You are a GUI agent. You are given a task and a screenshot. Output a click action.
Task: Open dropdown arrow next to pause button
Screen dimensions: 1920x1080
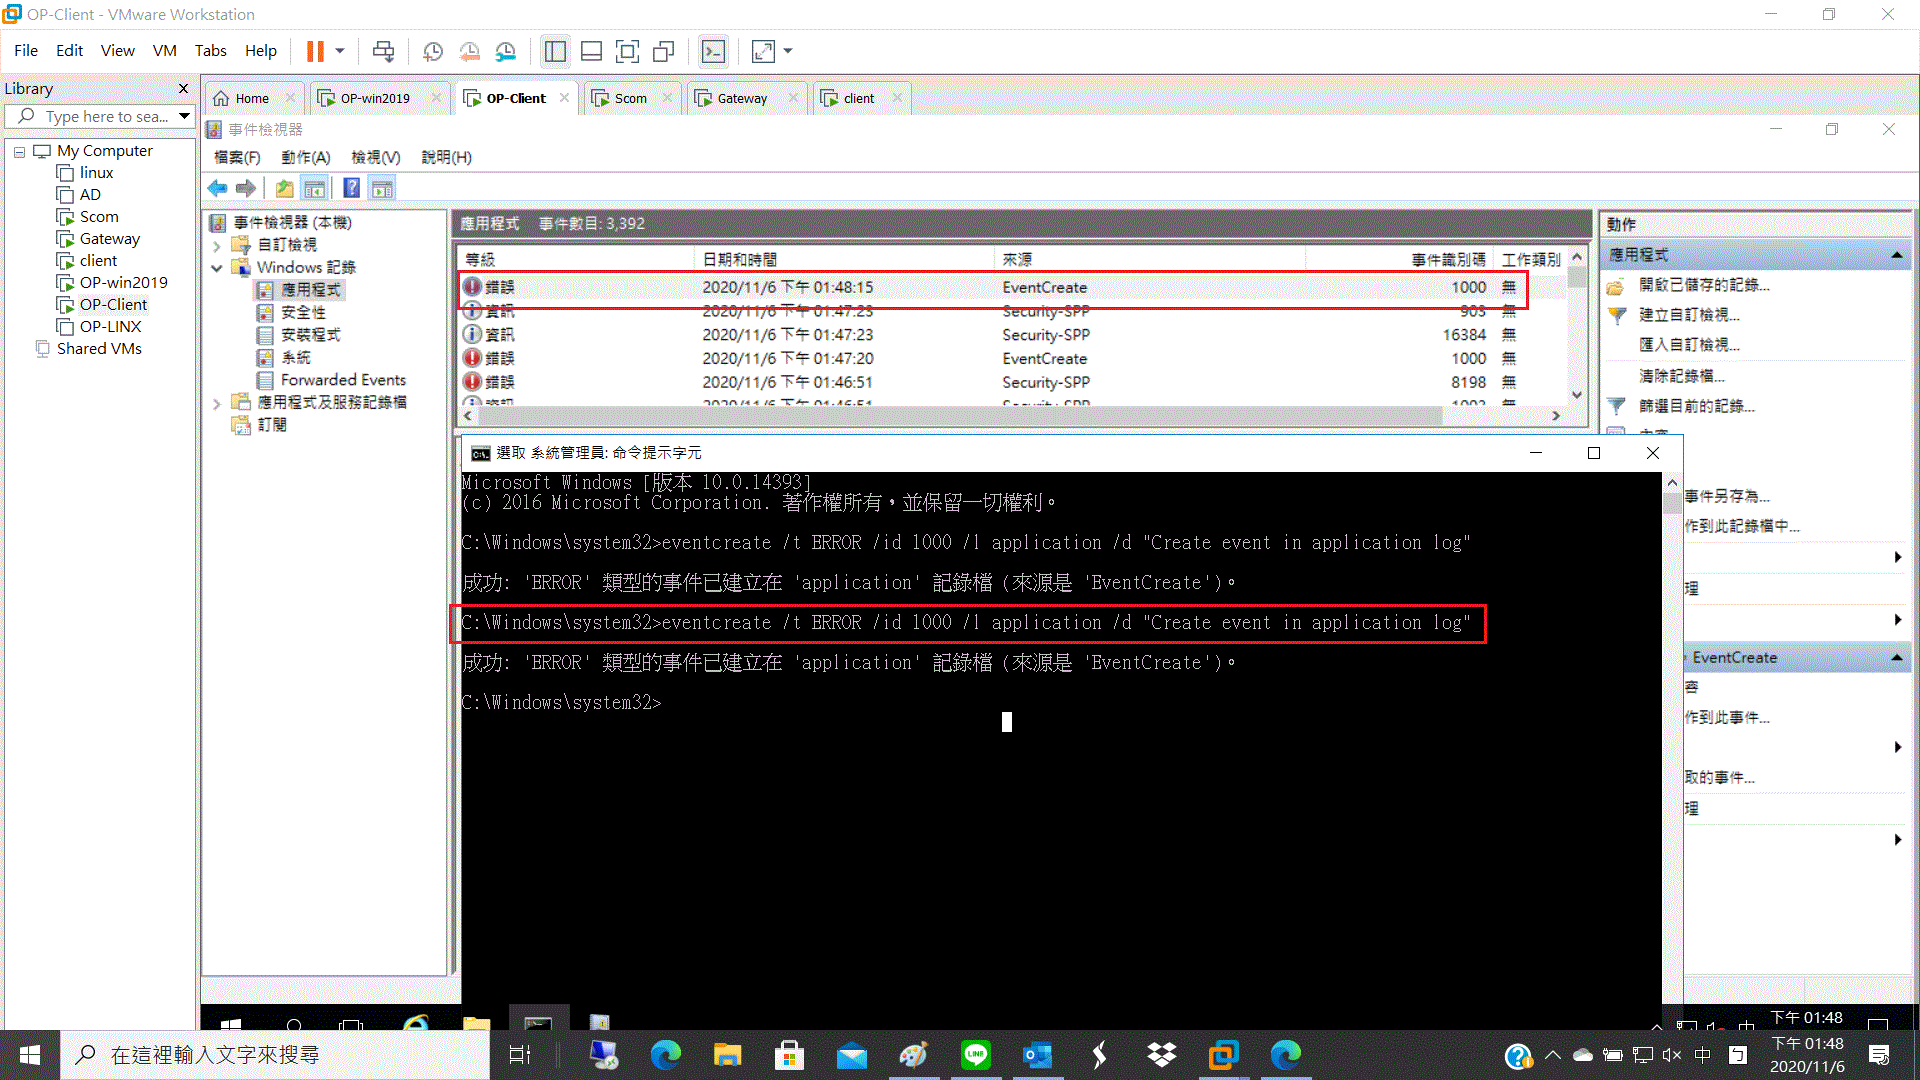[340, 51]
